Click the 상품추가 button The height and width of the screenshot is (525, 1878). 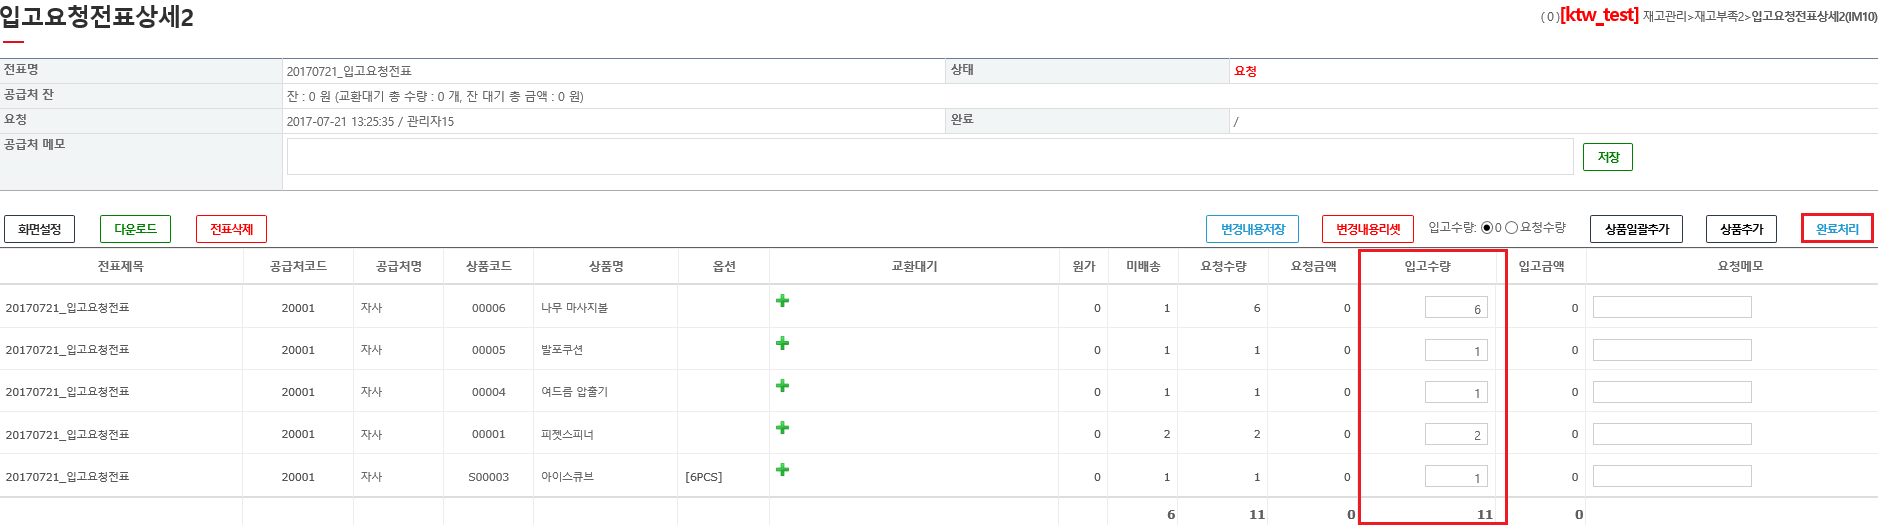pyautogui.click(x=1741, y=229)
